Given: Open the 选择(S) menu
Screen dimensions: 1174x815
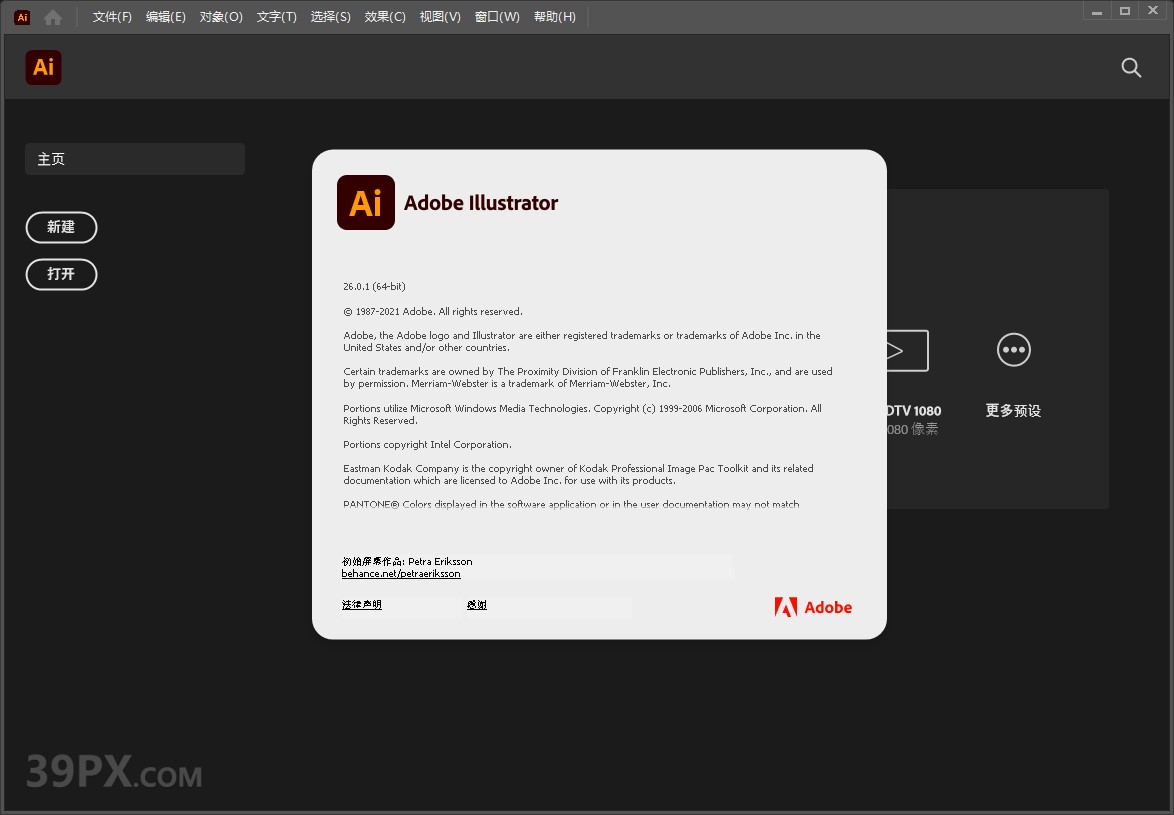Looking at the screenshot, I should (x=330, y=16).
